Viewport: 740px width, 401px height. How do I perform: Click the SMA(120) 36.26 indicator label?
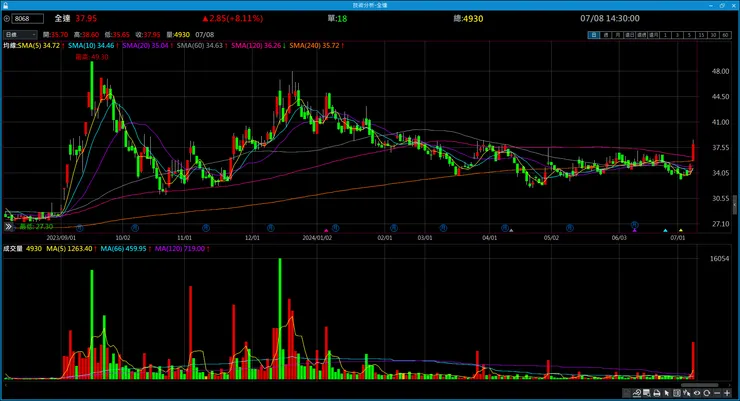(256, 46)
